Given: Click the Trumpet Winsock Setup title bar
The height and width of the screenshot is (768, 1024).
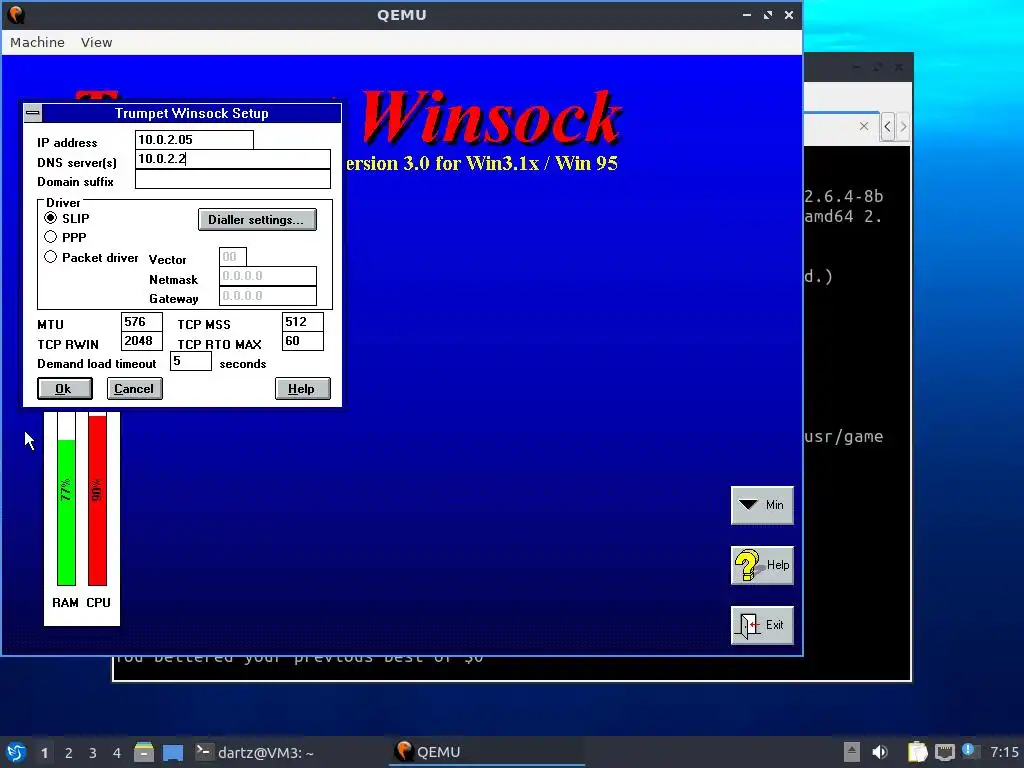Looking at the screenshot, I should point(191,114).
